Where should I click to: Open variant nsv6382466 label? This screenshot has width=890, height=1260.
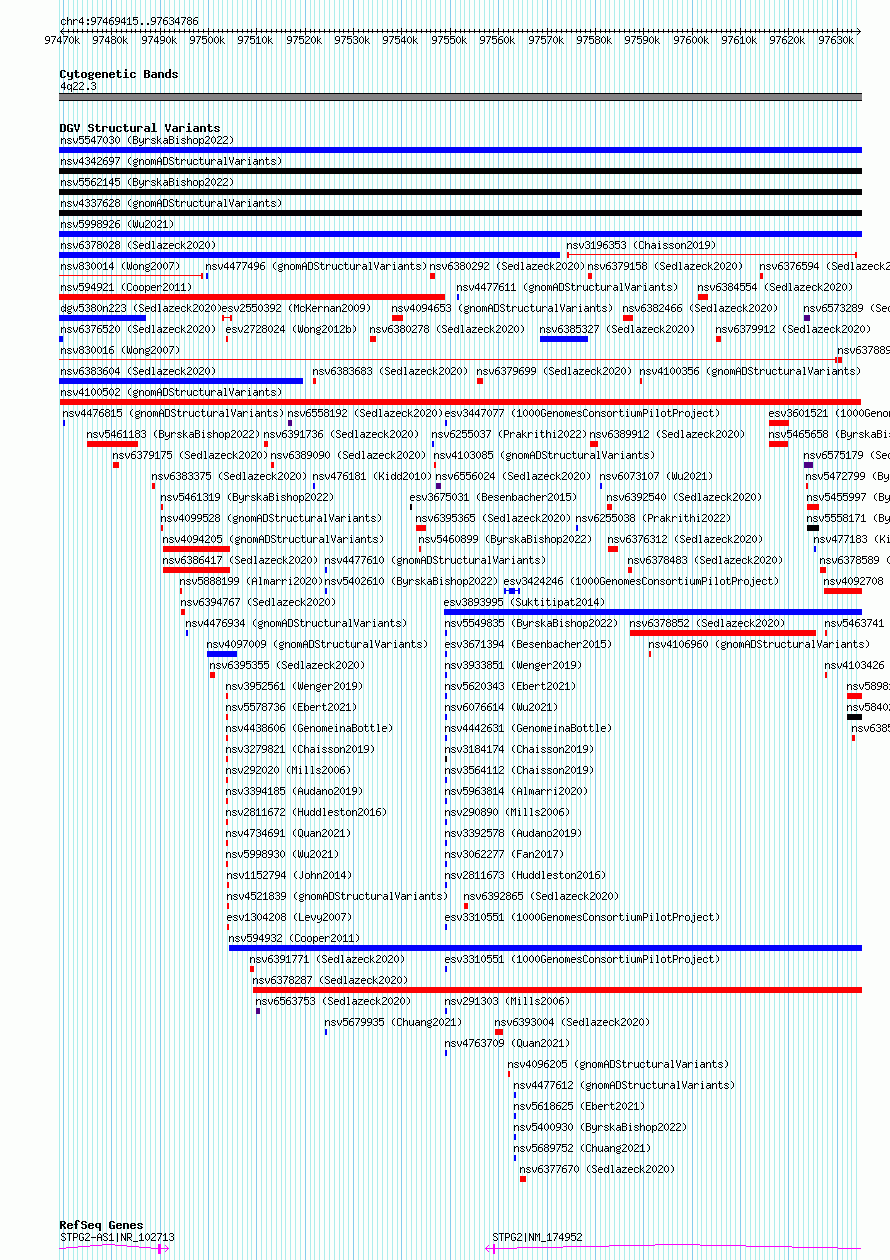point(700,308)
